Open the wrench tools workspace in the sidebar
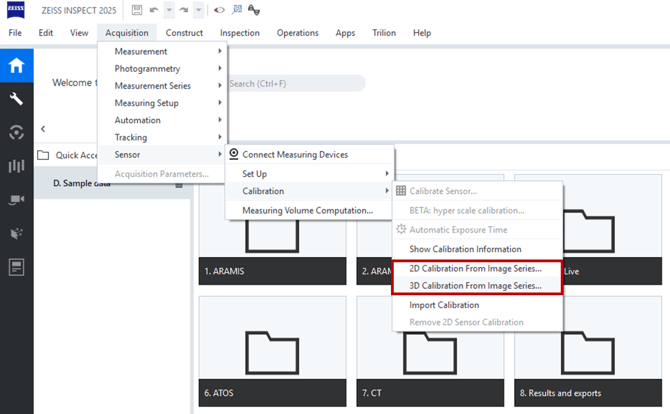670x414 pixels. click(x=16, y=99)
